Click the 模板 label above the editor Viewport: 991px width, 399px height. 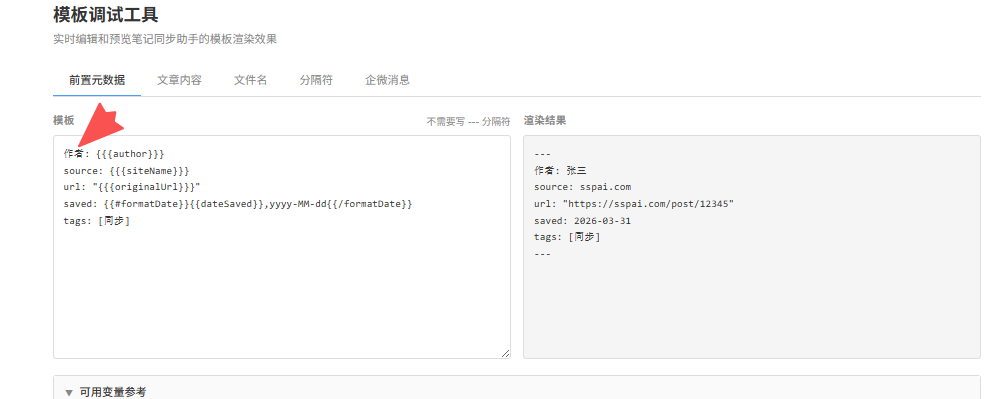(x=63, y=120)
